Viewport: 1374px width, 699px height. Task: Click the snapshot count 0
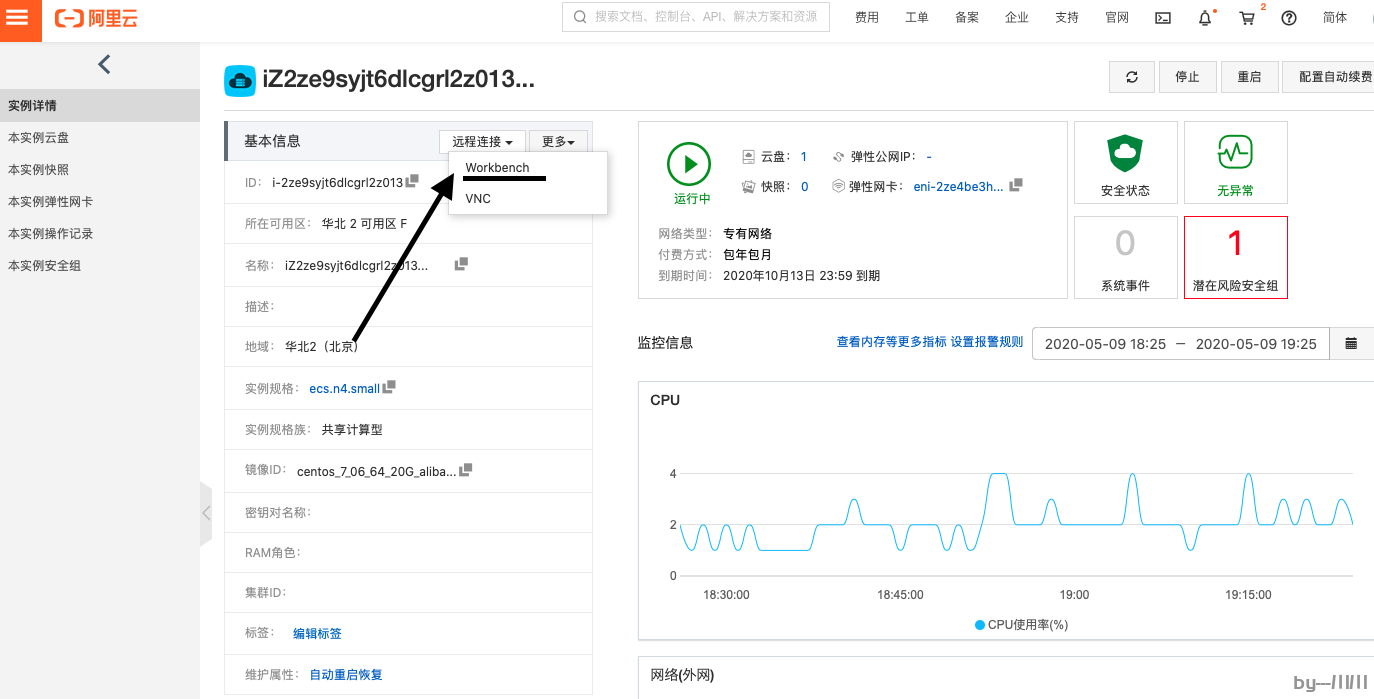(804, 186)
